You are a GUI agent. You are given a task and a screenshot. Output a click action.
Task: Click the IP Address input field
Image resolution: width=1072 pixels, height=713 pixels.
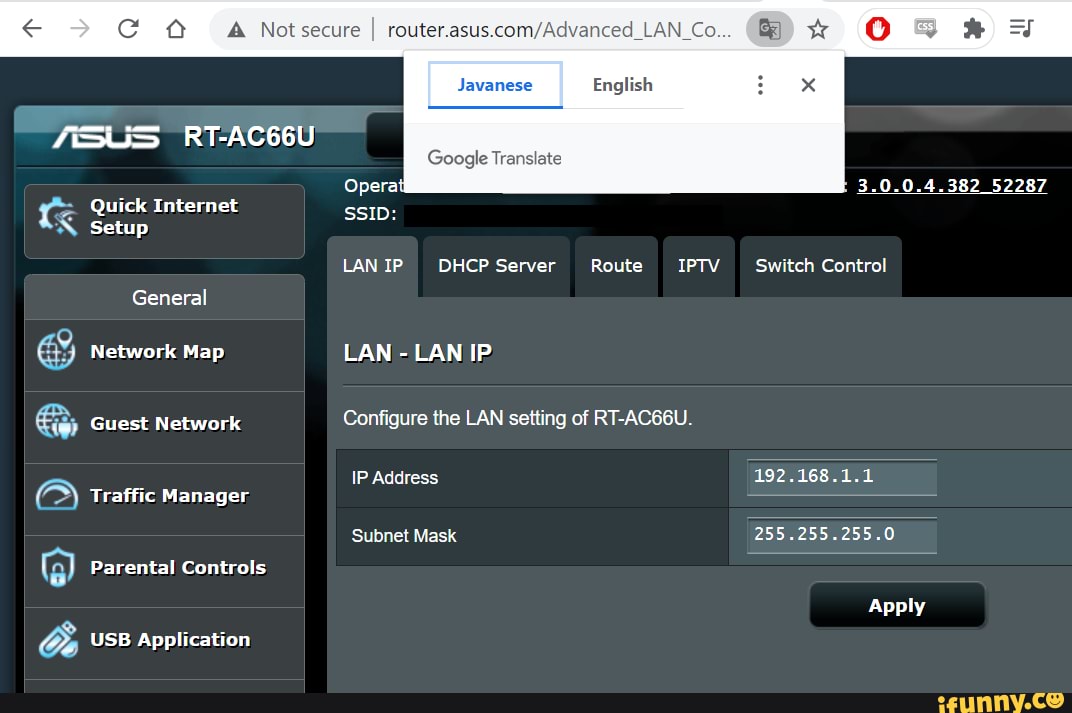point(841,477)
